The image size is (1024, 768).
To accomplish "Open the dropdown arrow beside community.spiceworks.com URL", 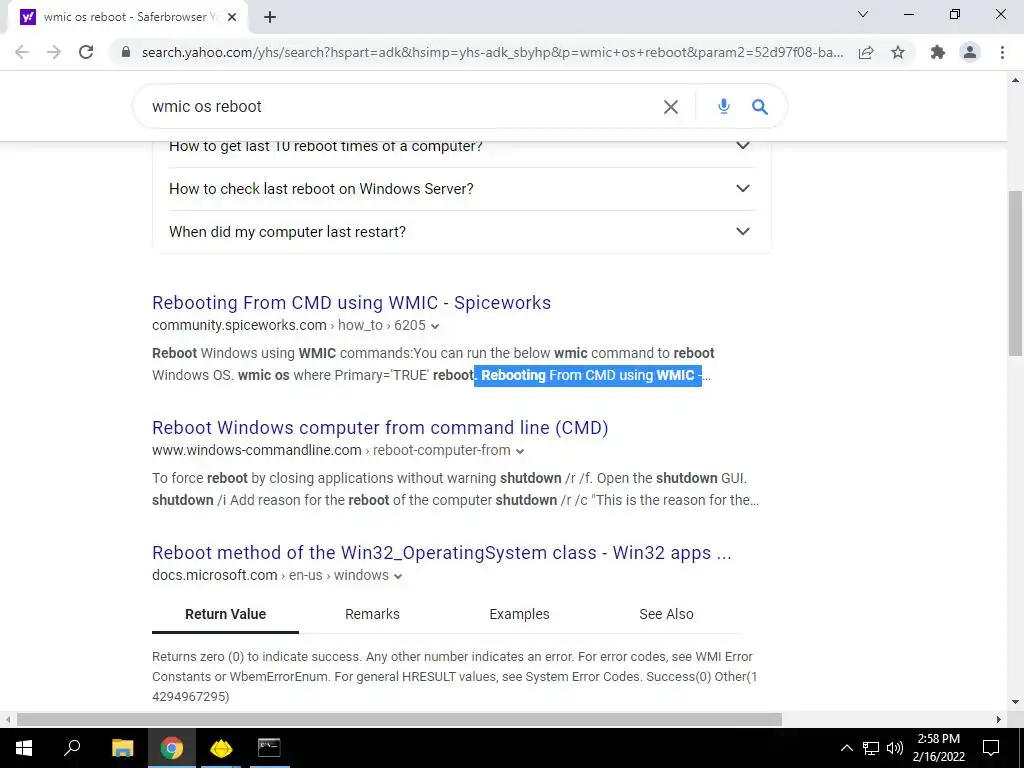I will pyautogui.click(x=435, y=326).
